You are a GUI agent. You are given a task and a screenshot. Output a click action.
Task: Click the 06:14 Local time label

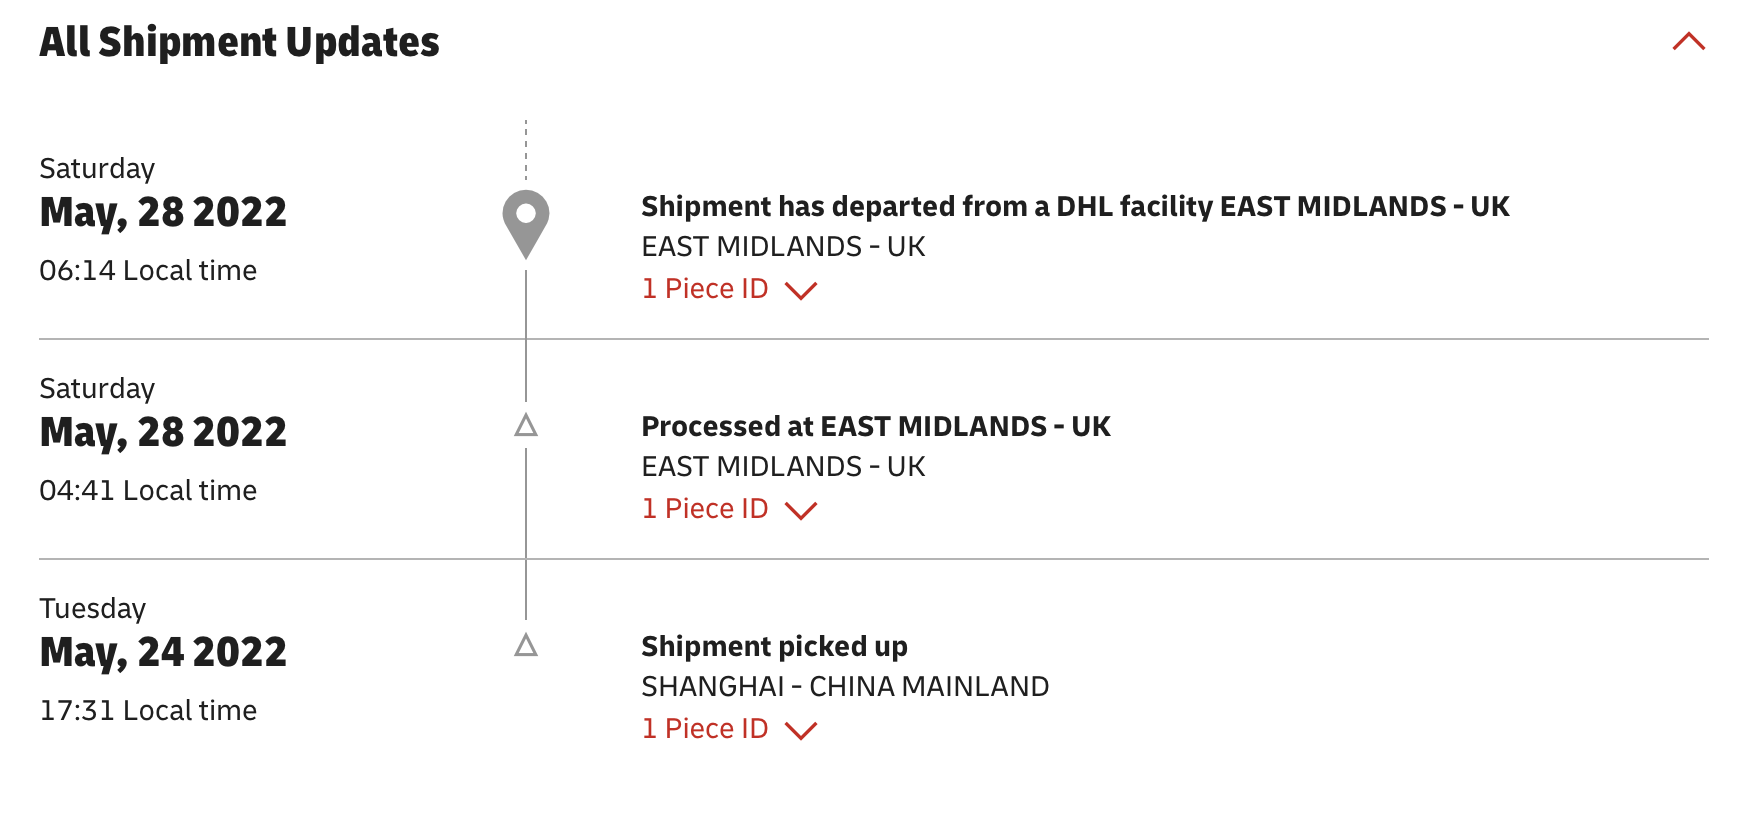pyautogui.click(x=148, y=270)
